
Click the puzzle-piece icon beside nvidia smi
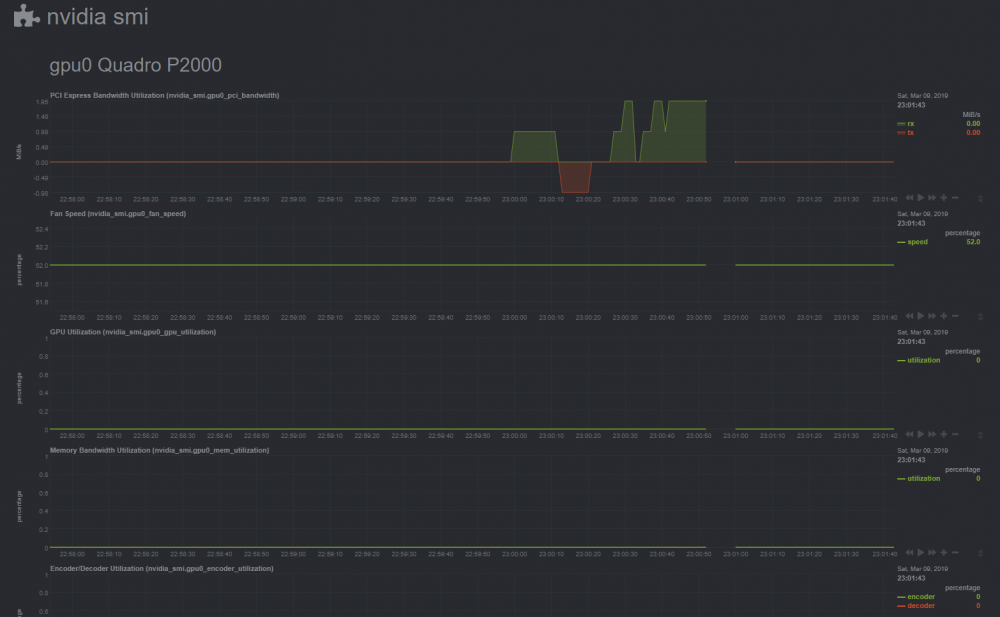pos(26,16)
